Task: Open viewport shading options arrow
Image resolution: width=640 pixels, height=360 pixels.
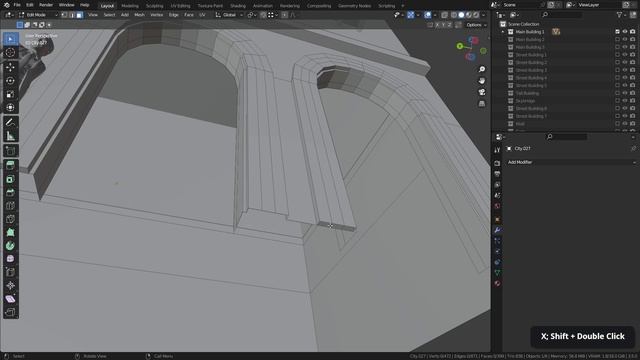Action: click(484, 15)
